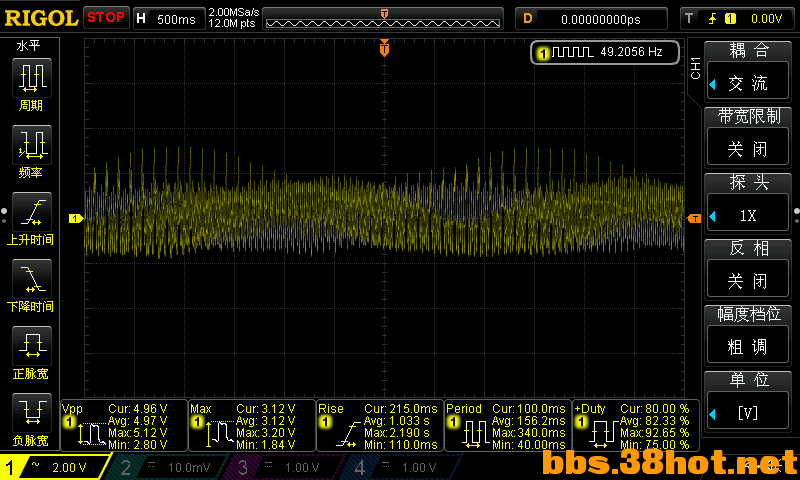Click the orange trigger position marker atop grid

click(384, 48)
